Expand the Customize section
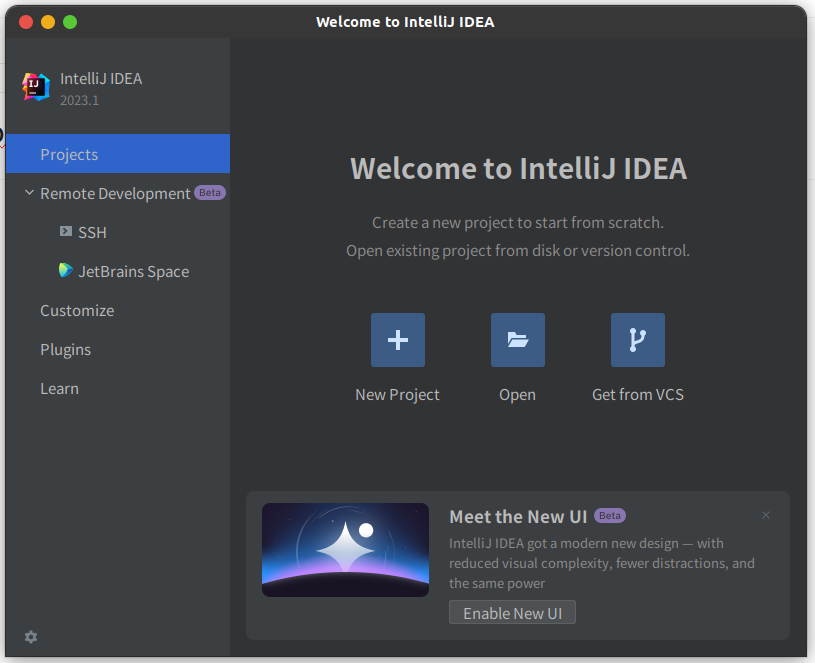 point(77,310)
